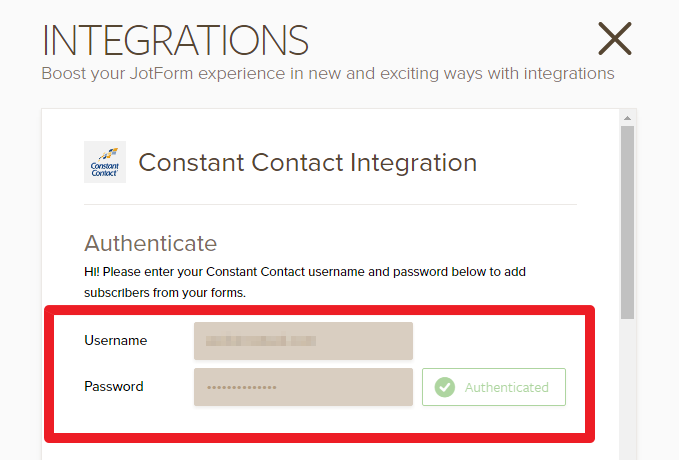679x460 pixels.
Task: Close the Integrations dialog with the X
Action: 614,39
